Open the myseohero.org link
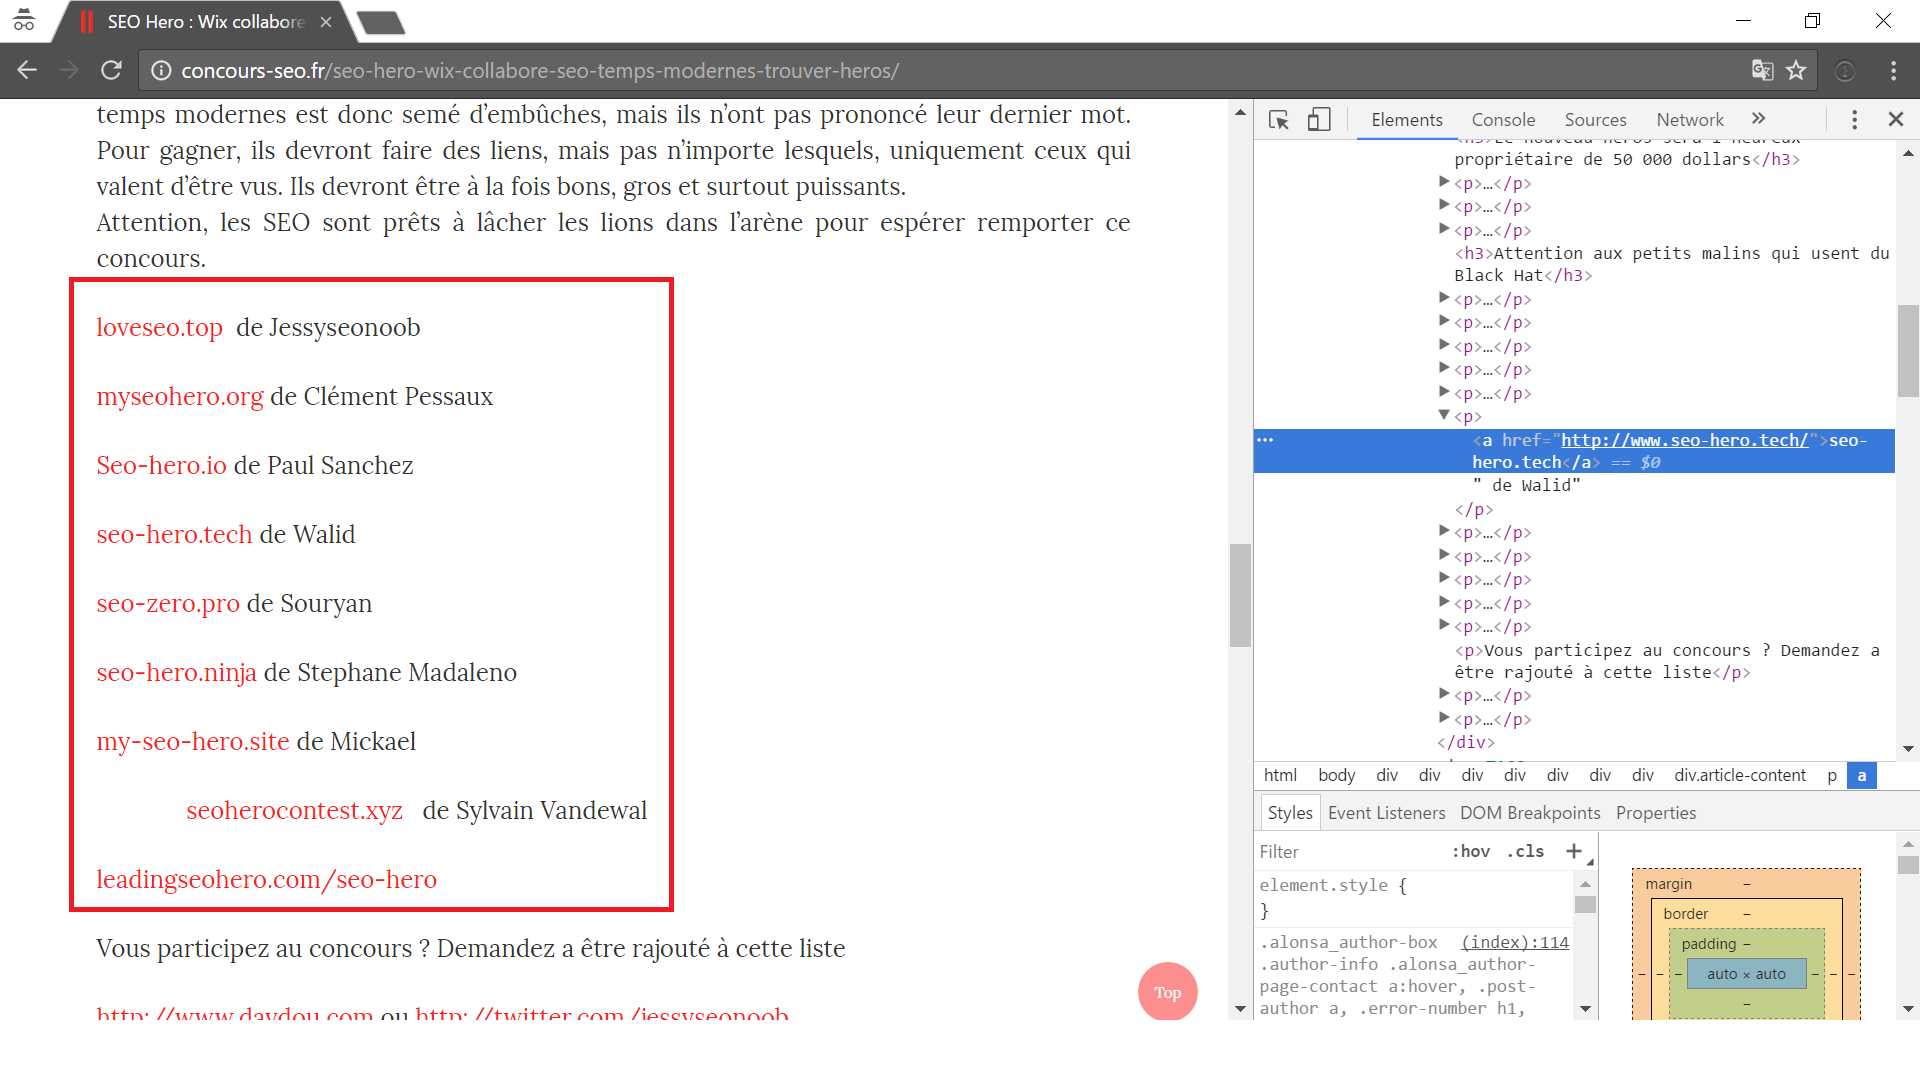 (x=180, y=397)
